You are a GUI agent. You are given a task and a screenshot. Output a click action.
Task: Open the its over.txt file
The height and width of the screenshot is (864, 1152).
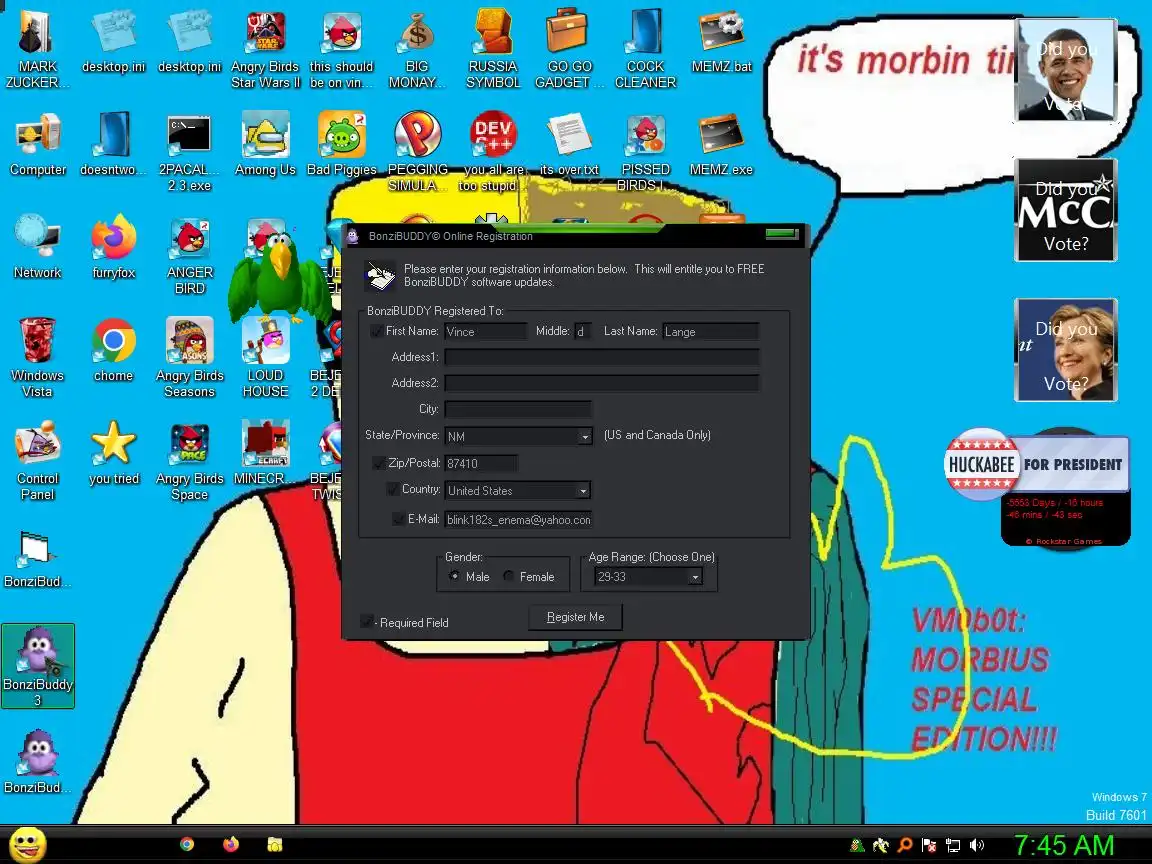(x=569, y=145)
